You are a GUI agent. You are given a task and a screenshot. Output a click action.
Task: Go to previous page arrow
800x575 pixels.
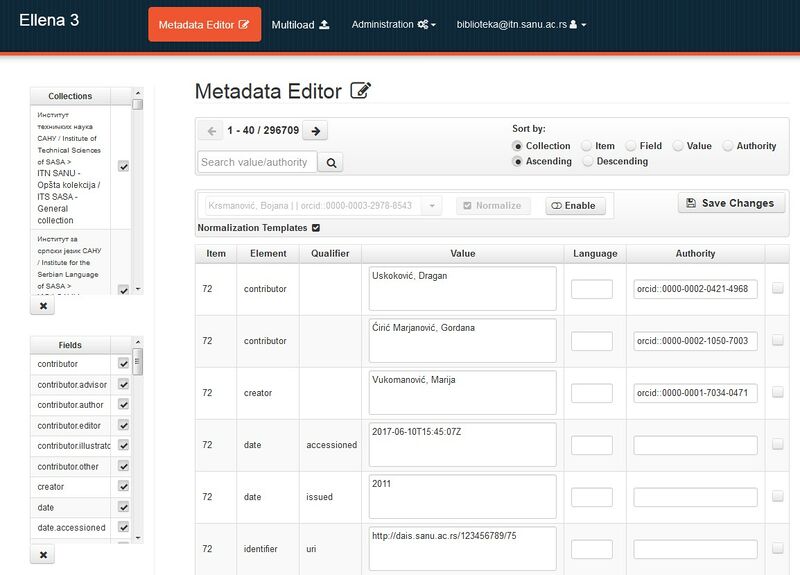coord(210,131)
